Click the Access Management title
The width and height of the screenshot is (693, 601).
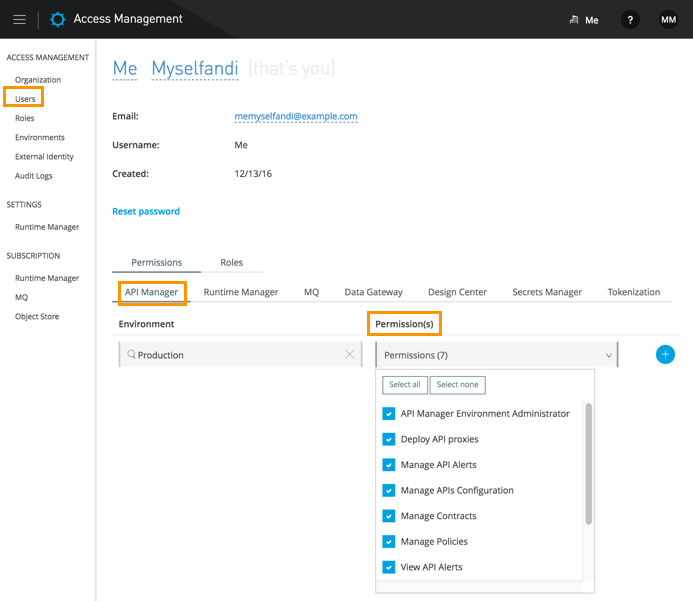[128, 19]
